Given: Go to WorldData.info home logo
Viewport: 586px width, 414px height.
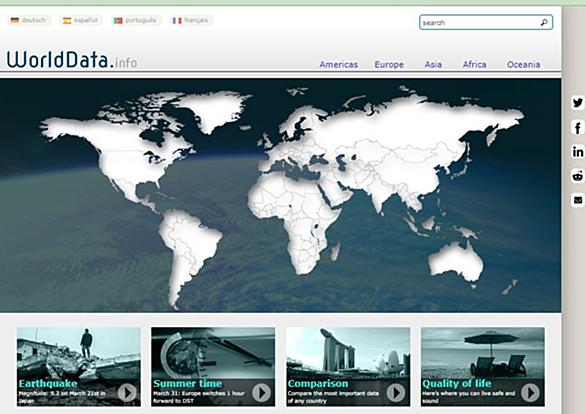Looking at the screenshot, I should click(x=72, y=59).
